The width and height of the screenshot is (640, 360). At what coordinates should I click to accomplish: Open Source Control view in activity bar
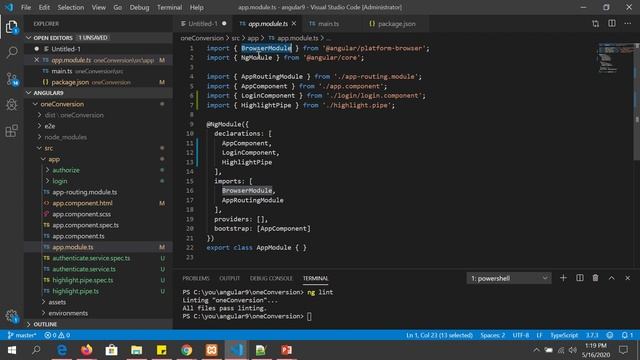tap(11, 79)
